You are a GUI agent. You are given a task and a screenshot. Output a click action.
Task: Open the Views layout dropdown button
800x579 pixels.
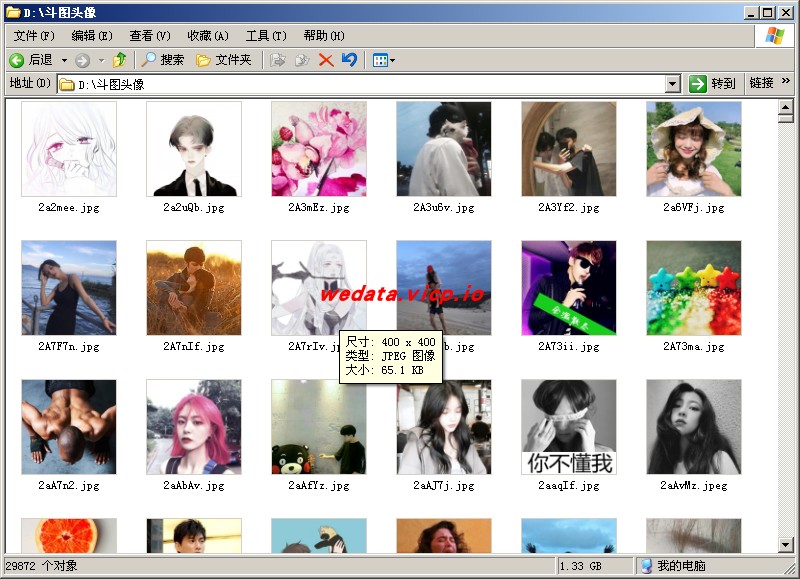pos(384,60)
